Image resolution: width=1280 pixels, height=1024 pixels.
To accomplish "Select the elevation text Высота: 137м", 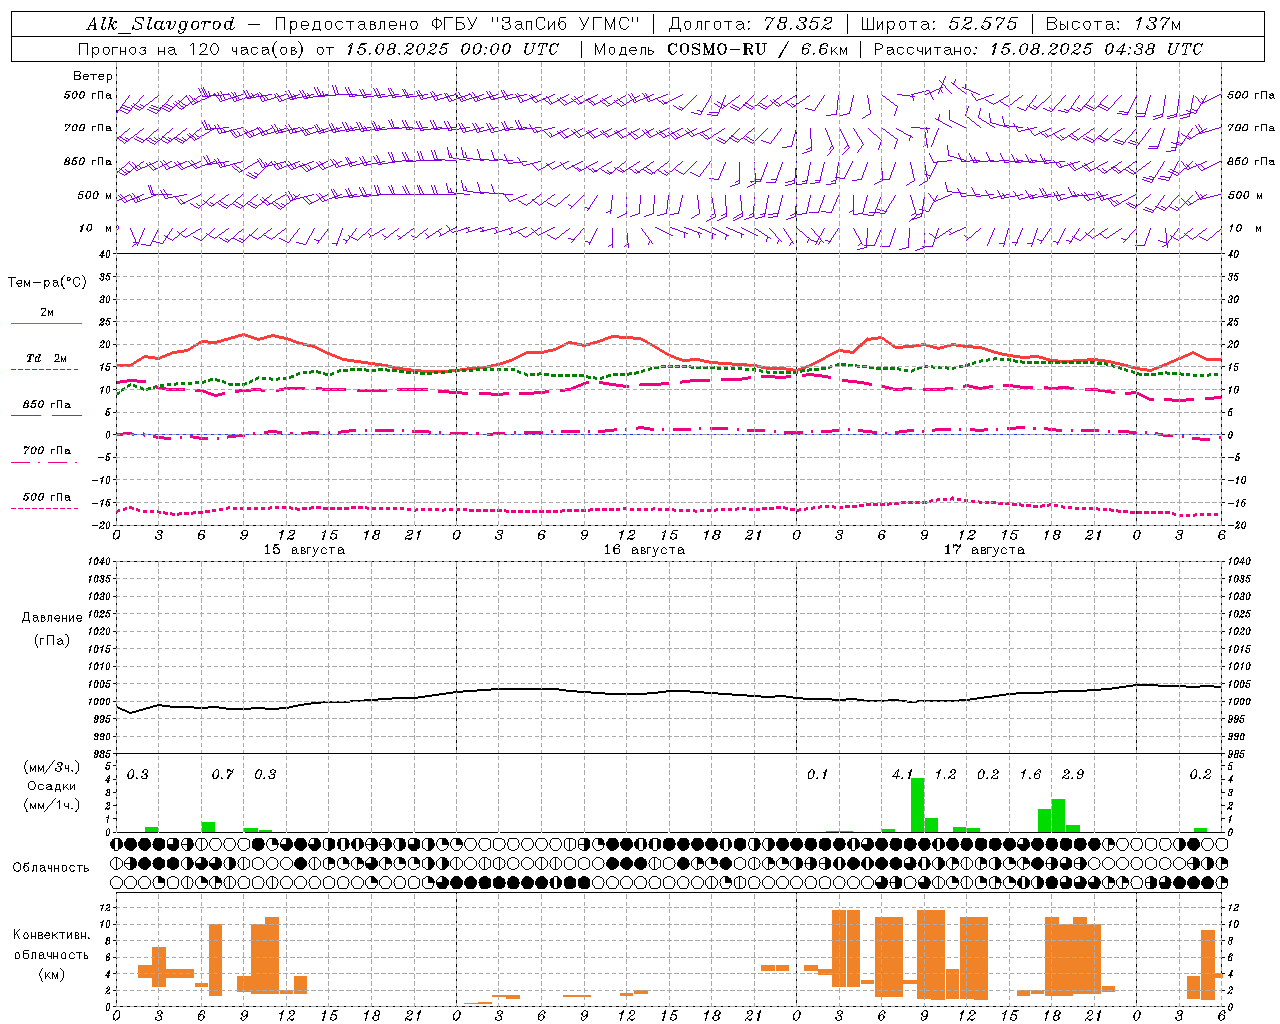I will click(1113, 24).
